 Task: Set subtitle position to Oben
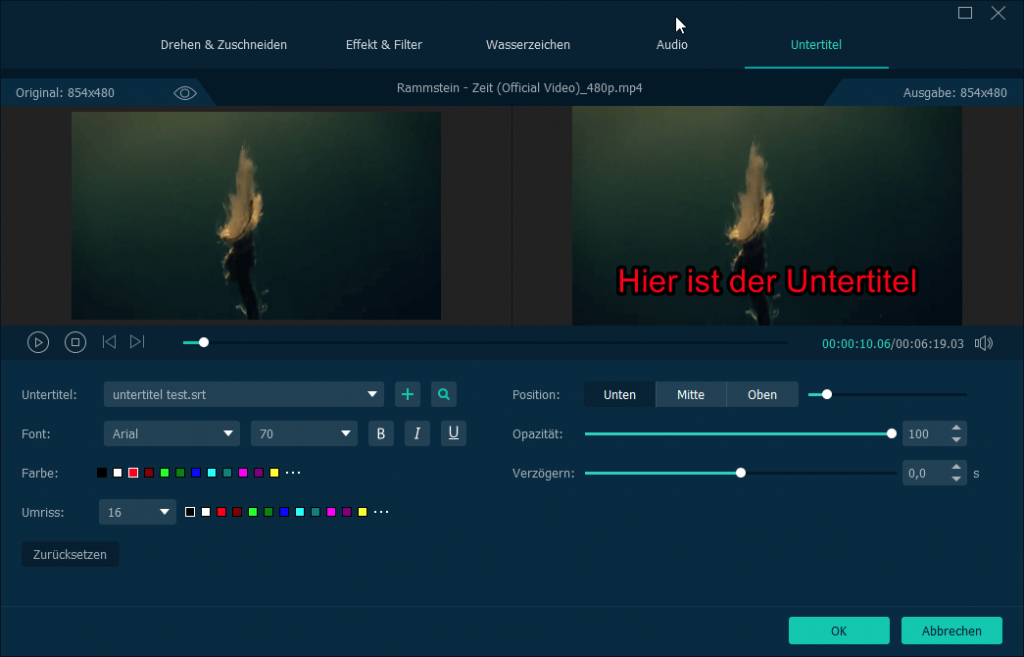coord(762,394)
